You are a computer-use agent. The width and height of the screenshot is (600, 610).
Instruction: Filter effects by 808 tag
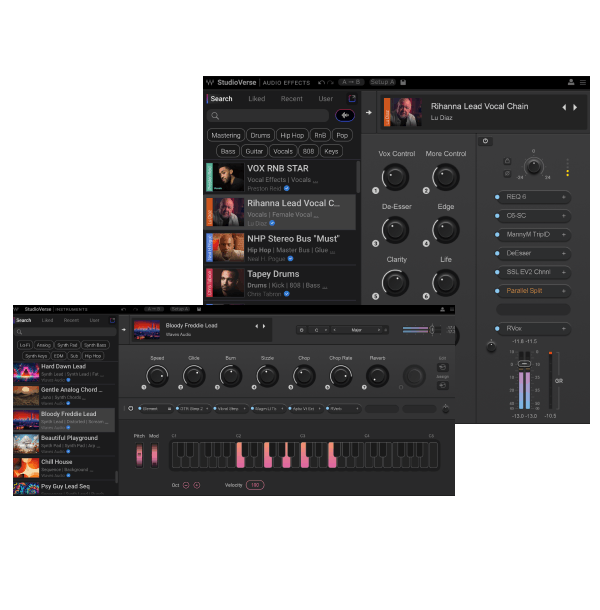coord(308,151)
